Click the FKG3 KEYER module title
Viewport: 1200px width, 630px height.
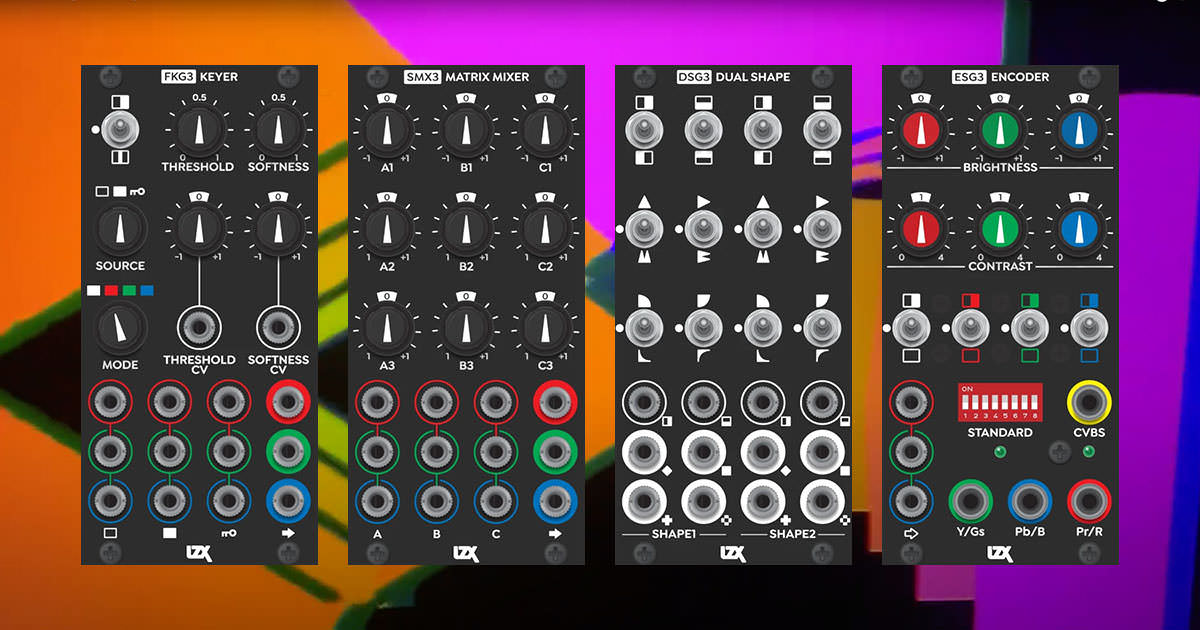tap(199, 76)
